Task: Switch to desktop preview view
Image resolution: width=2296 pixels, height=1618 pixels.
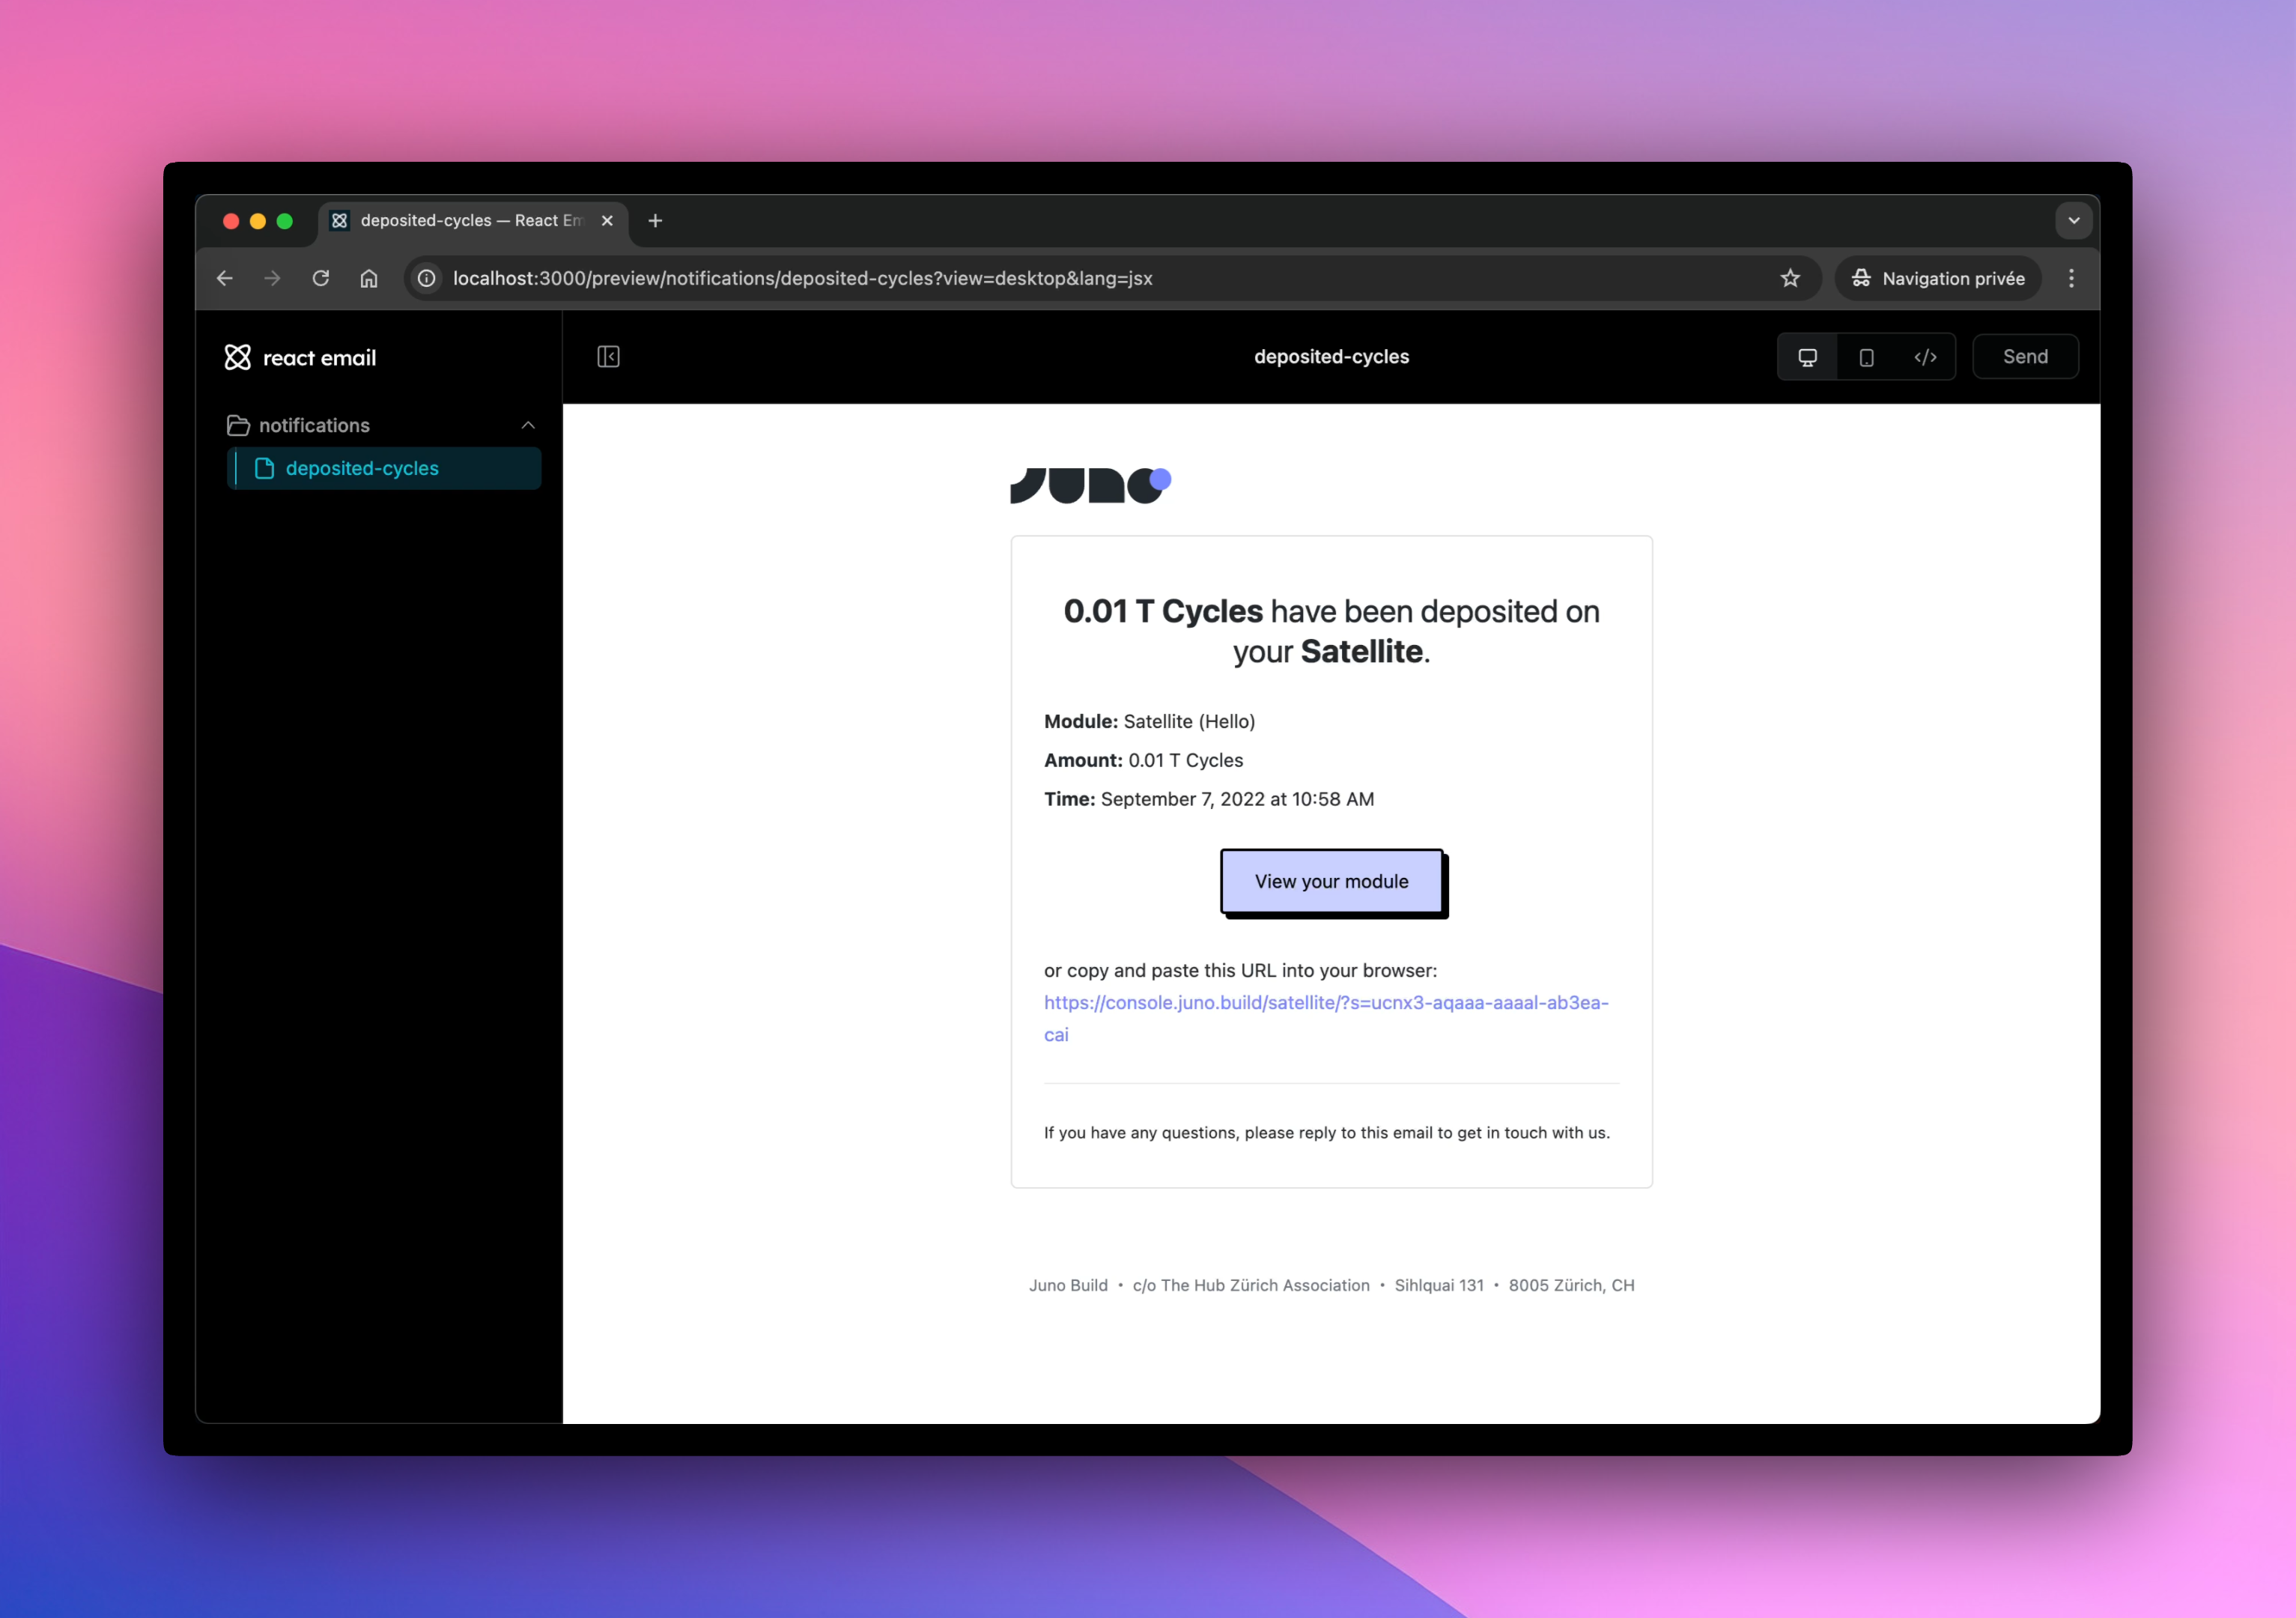Action: click(x=1807, y=357)
